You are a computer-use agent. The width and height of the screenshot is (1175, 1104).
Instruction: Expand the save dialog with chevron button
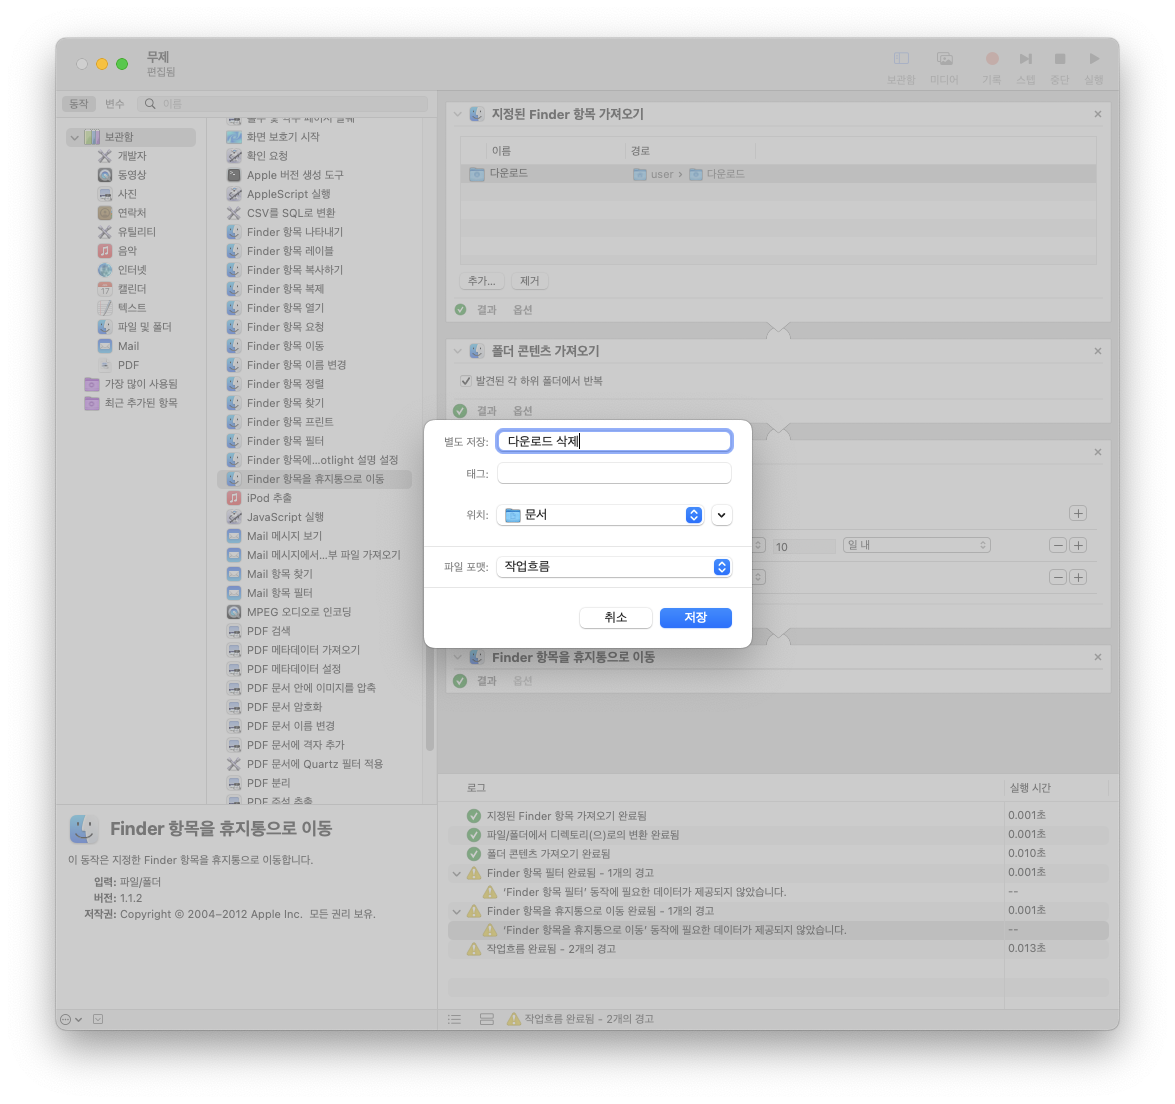[722, 515]
